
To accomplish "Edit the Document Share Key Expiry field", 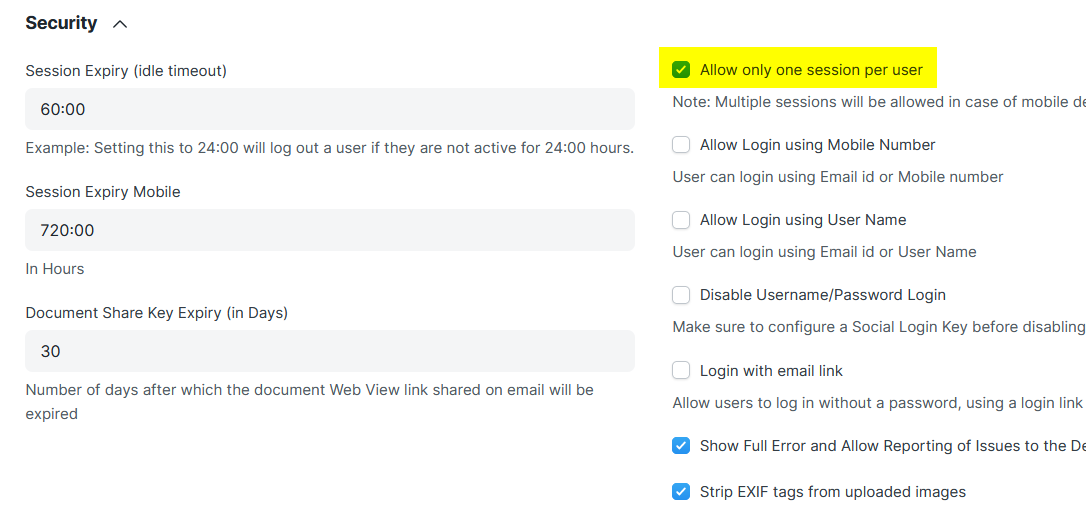I will click(330, 351).
